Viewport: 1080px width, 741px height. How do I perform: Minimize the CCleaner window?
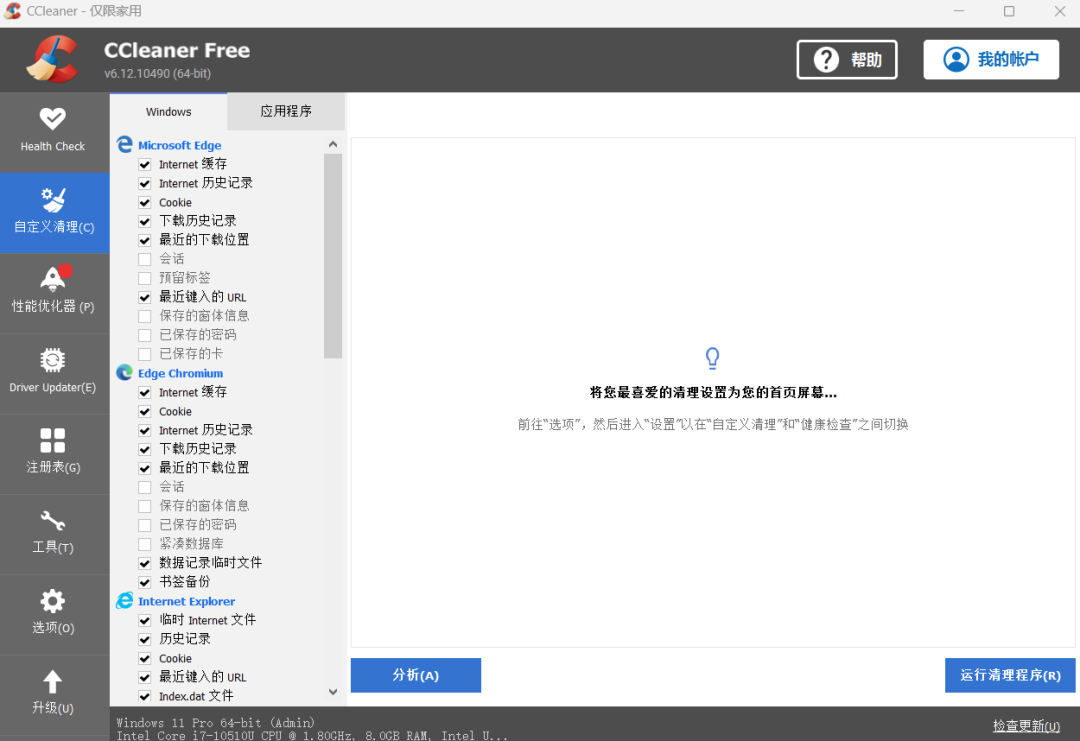click(x=959, y=11)
